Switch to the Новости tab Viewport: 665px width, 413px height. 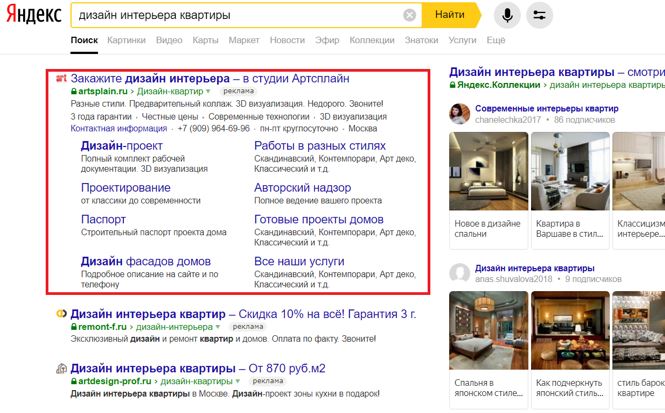[x=287, y=40]
